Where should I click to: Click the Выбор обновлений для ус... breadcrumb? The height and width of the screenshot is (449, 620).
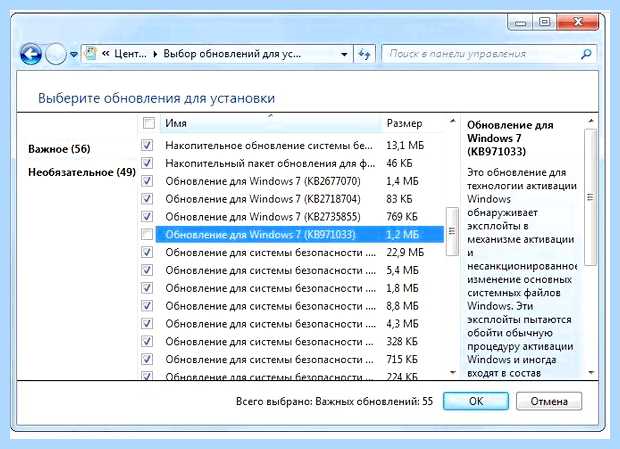click(x=232, y=54)
